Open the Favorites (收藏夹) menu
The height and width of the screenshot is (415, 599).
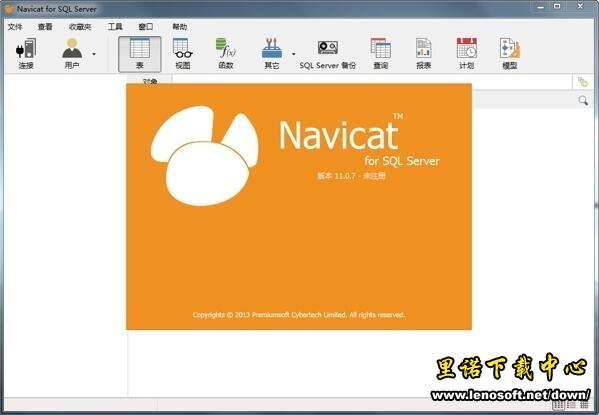coord(80,27)
